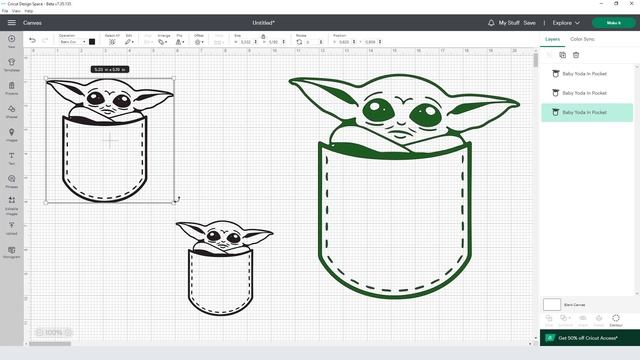Click the small black Baby Yoda image
Image resolution: width=640 pixels, height=360 pixels.
pyautogui.click(x=224, y=267)
